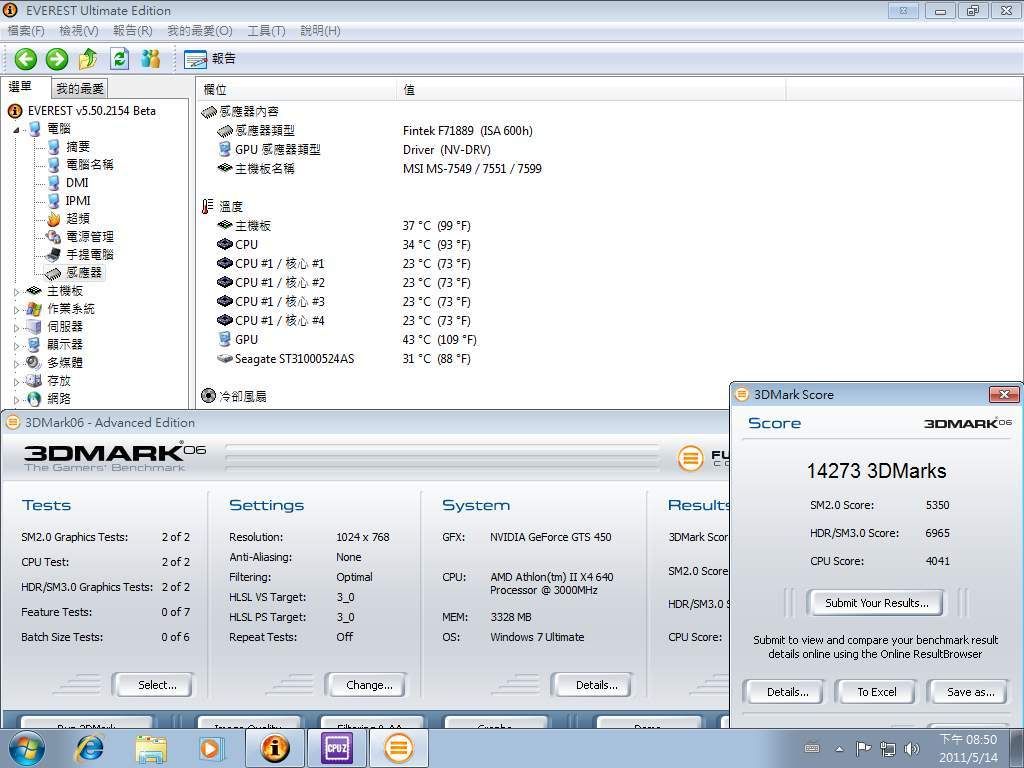Refresh the EVEREST view with the Refresh icon
This screenshot has height=768, width=1024.
pos(120,59)
